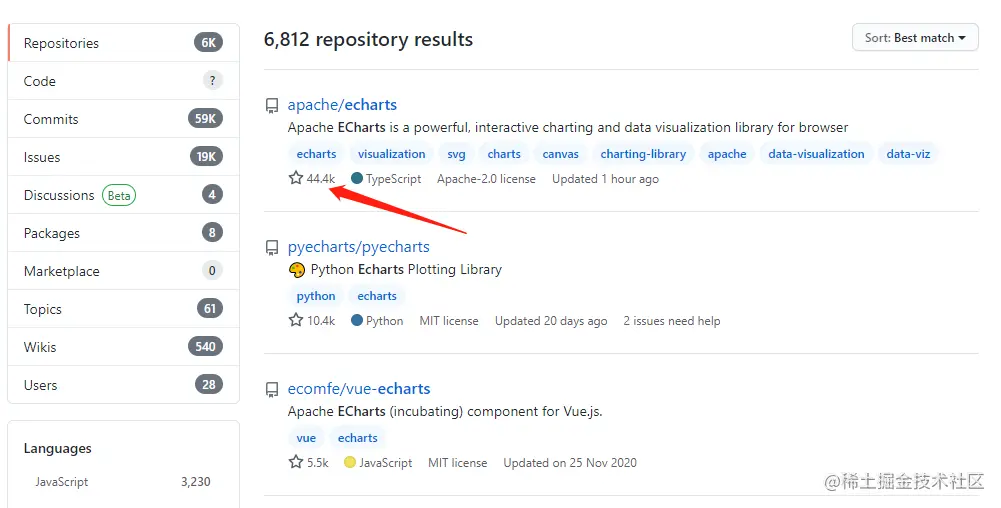Click the star icon for apache/echarts

296,178
